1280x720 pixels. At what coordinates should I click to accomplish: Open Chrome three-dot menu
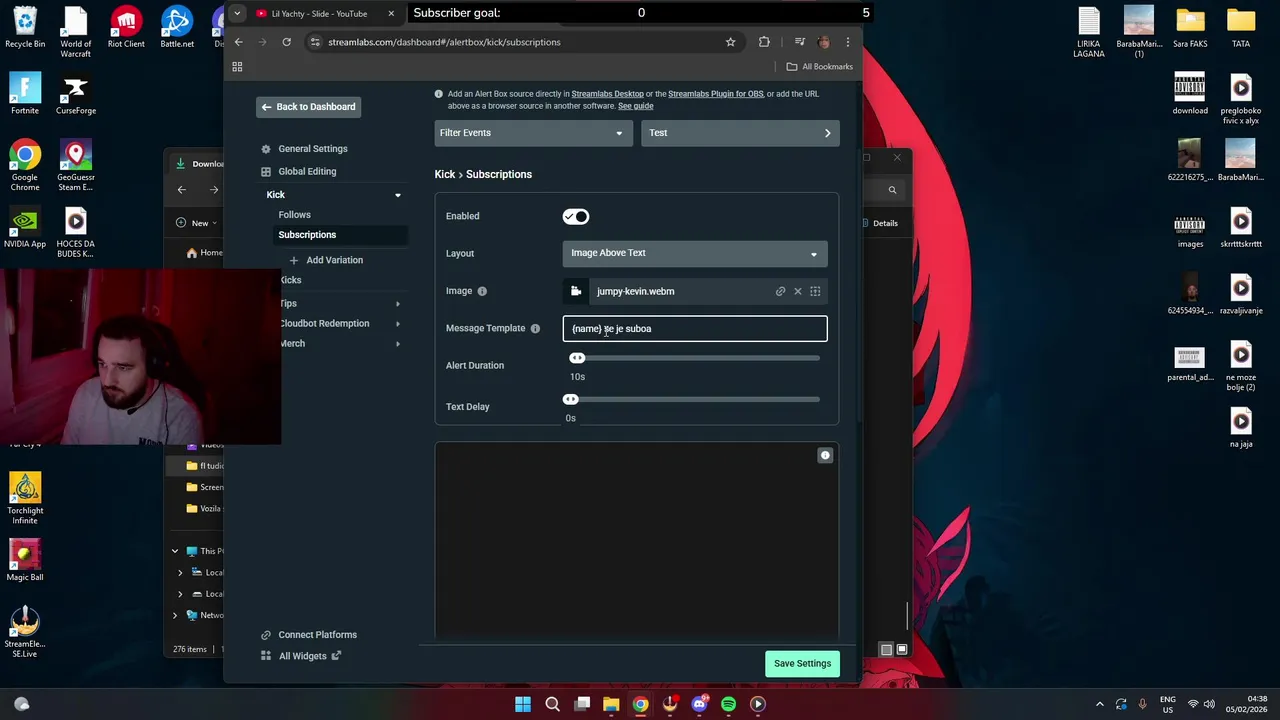tap(847, 42)
